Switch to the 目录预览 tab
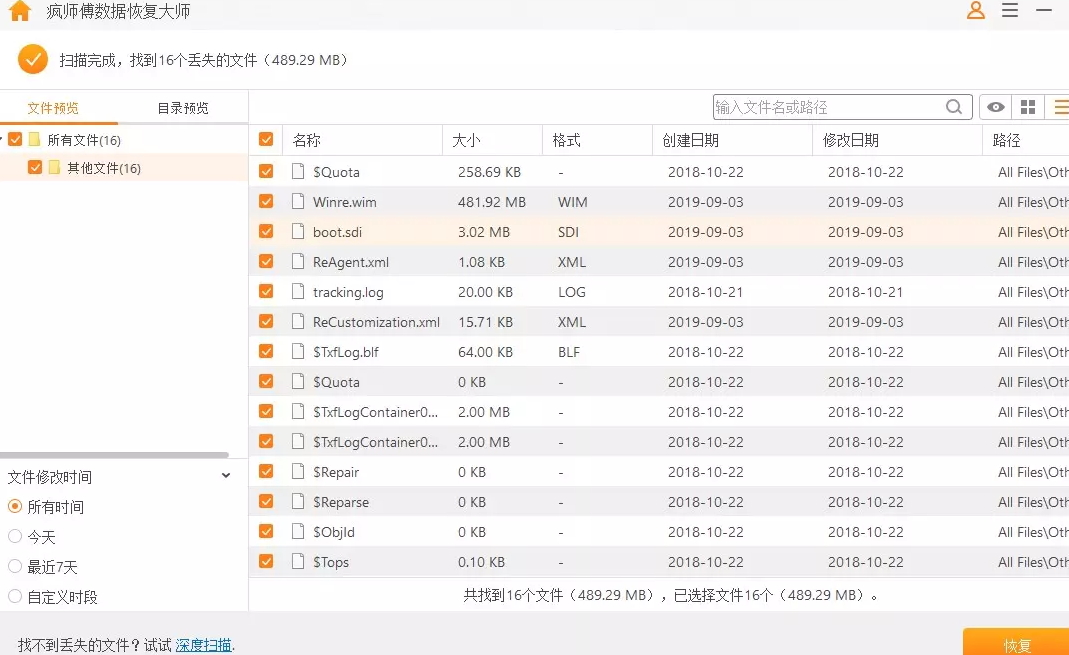Screen dimensions: 1069x655 [183, 108]
